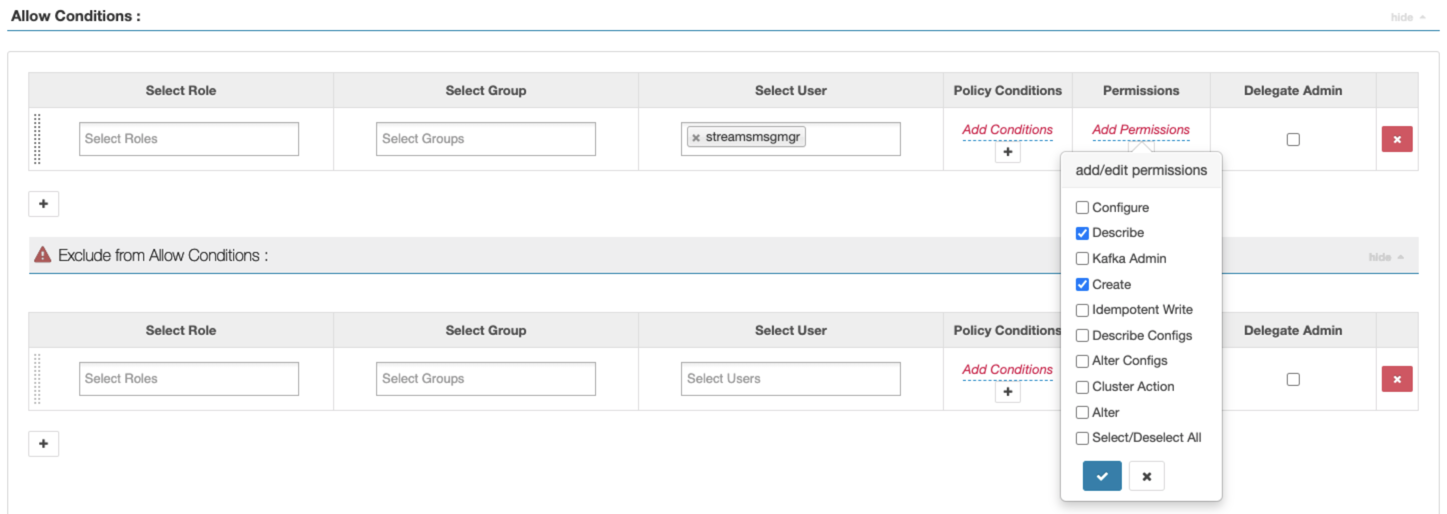Viewport: 1447px width, 514px height.
Task: Enable the Configure permission checkbox
Action: [x=1082, y=208]
